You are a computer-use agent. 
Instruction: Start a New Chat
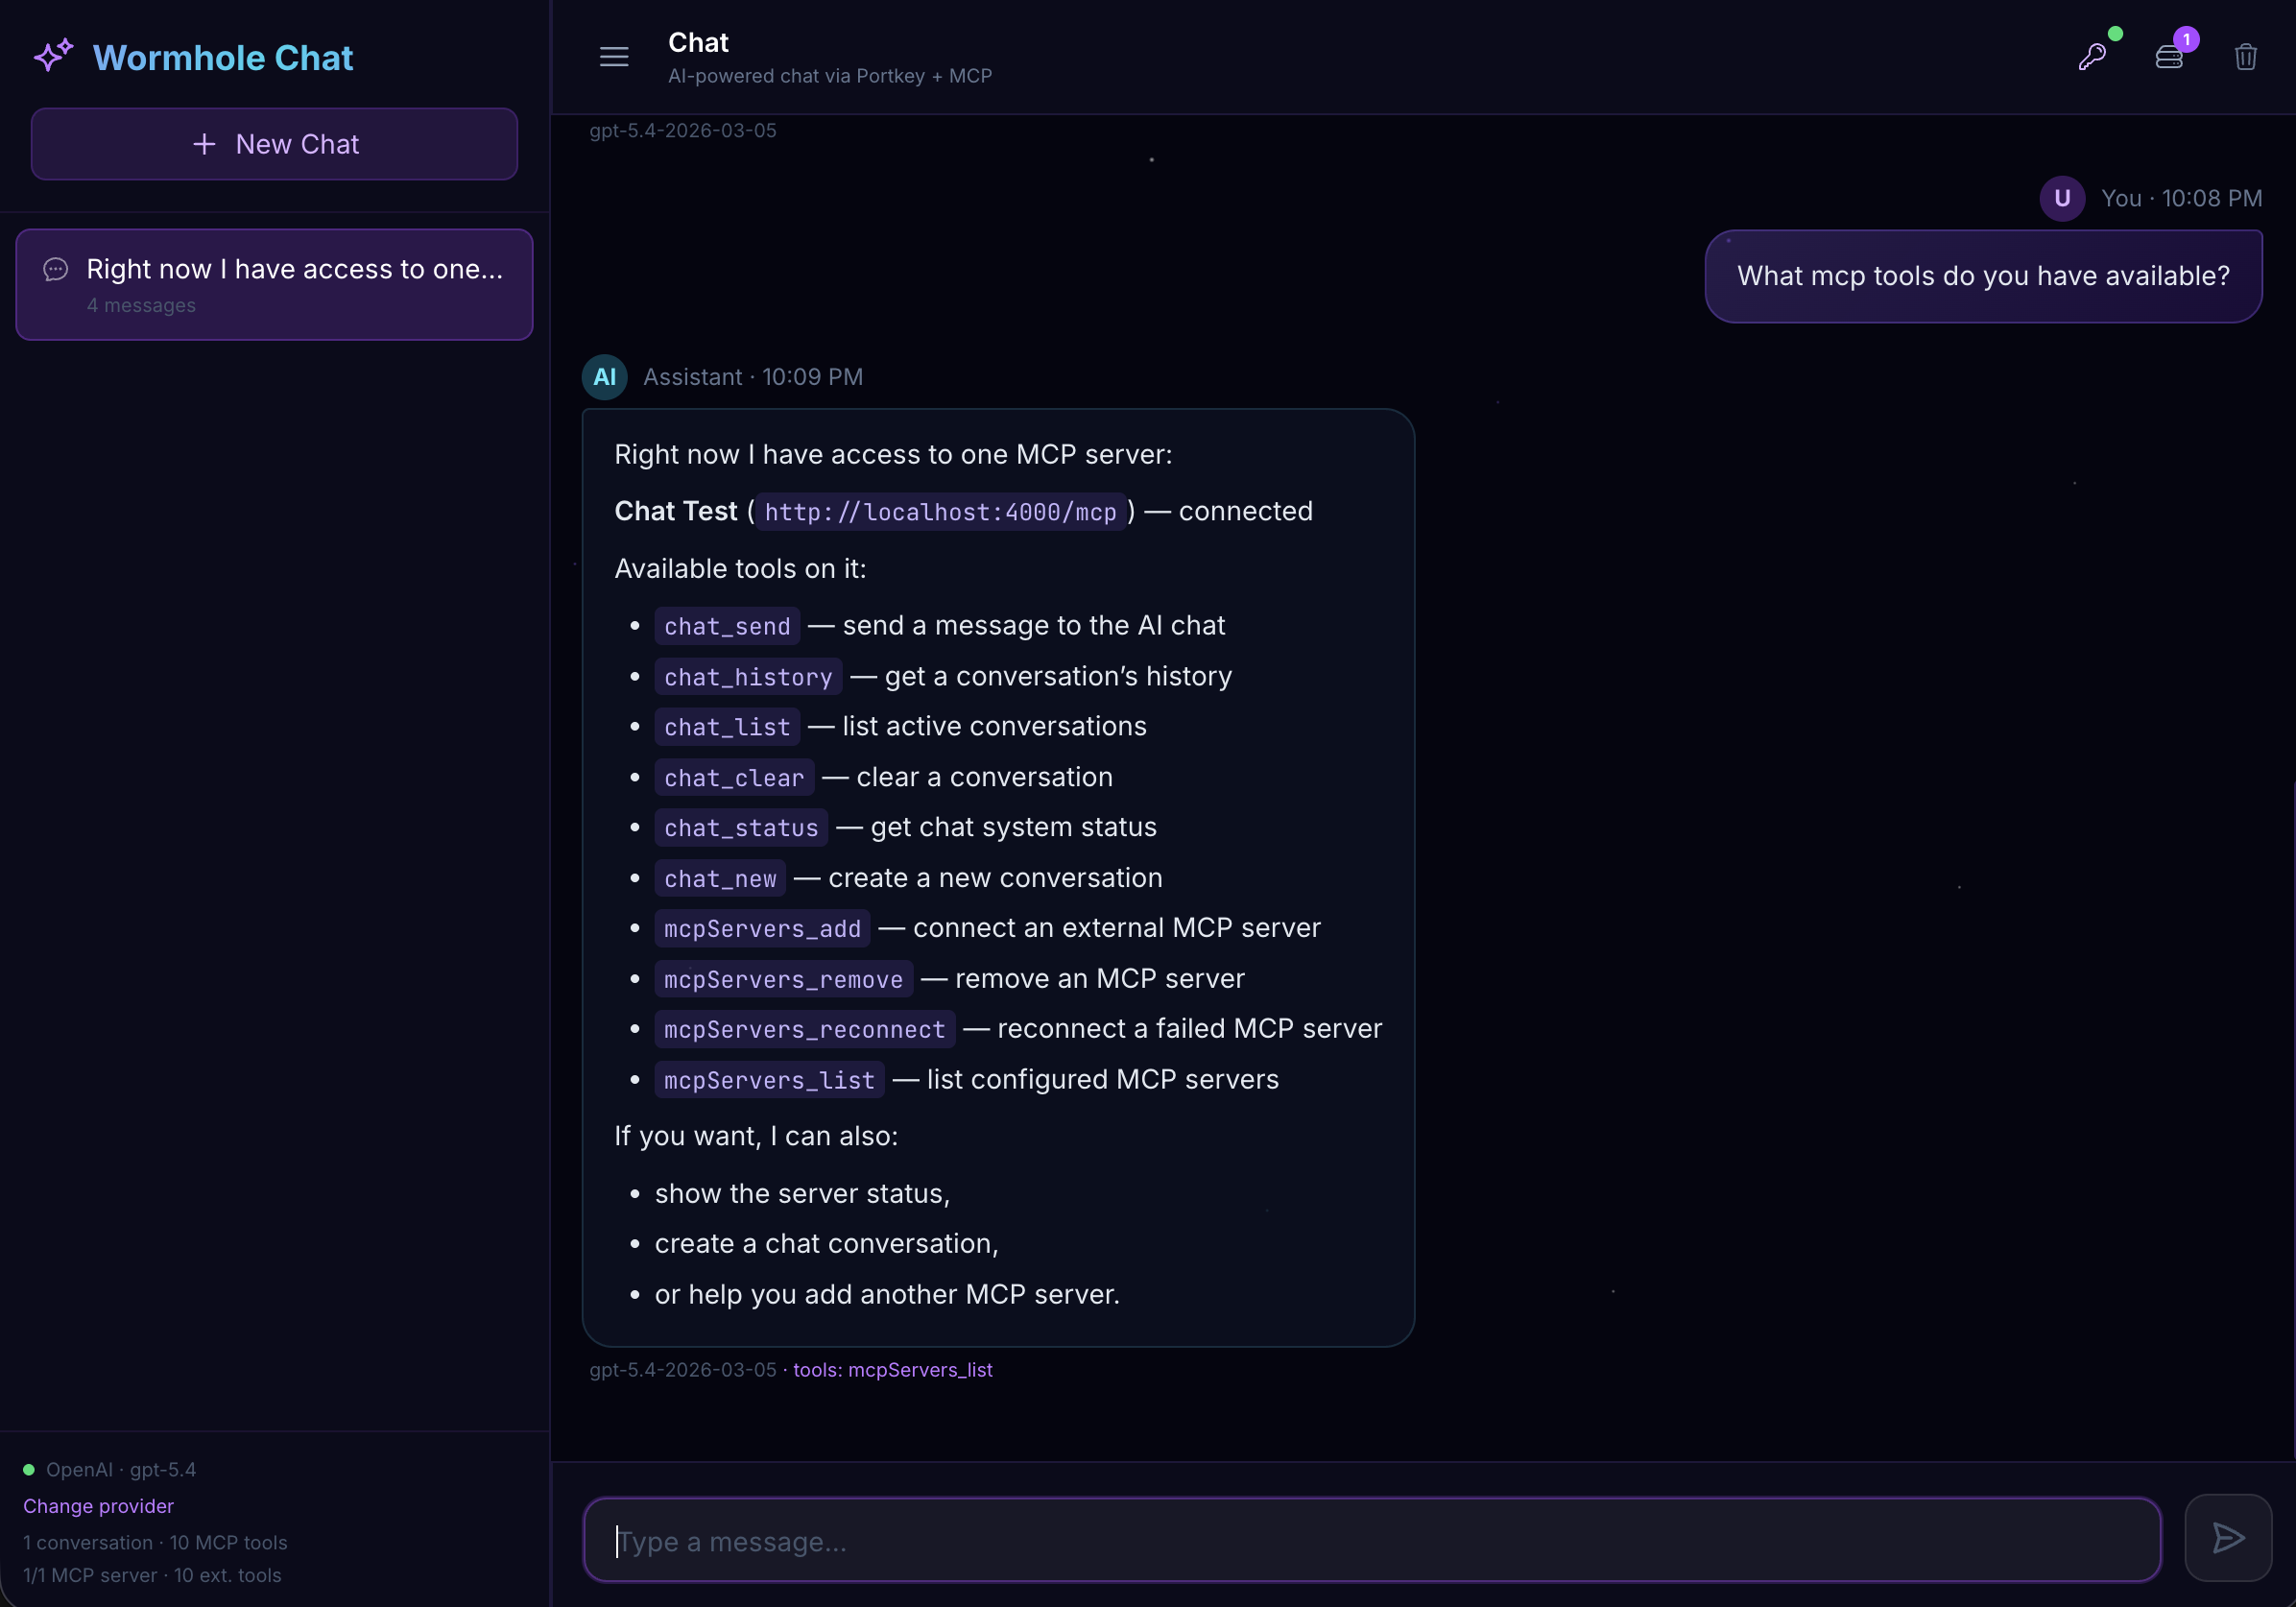click(x=274, y=144)
